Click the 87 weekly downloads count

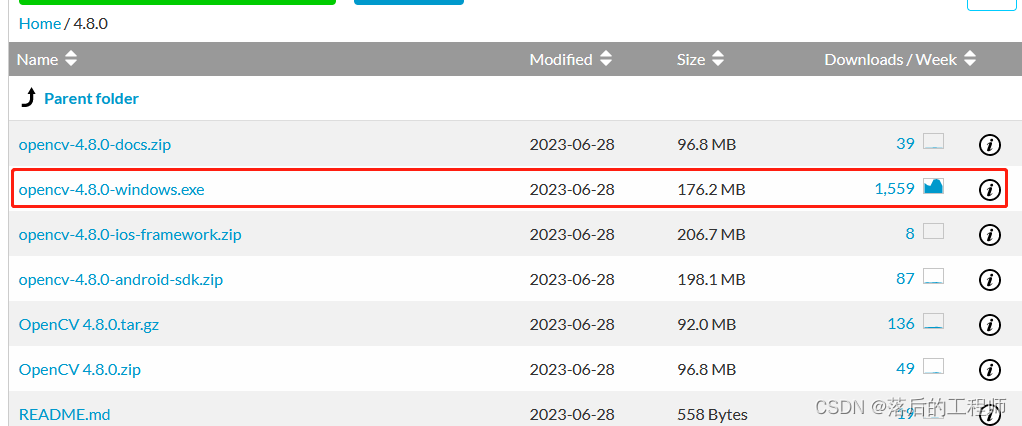905,279
